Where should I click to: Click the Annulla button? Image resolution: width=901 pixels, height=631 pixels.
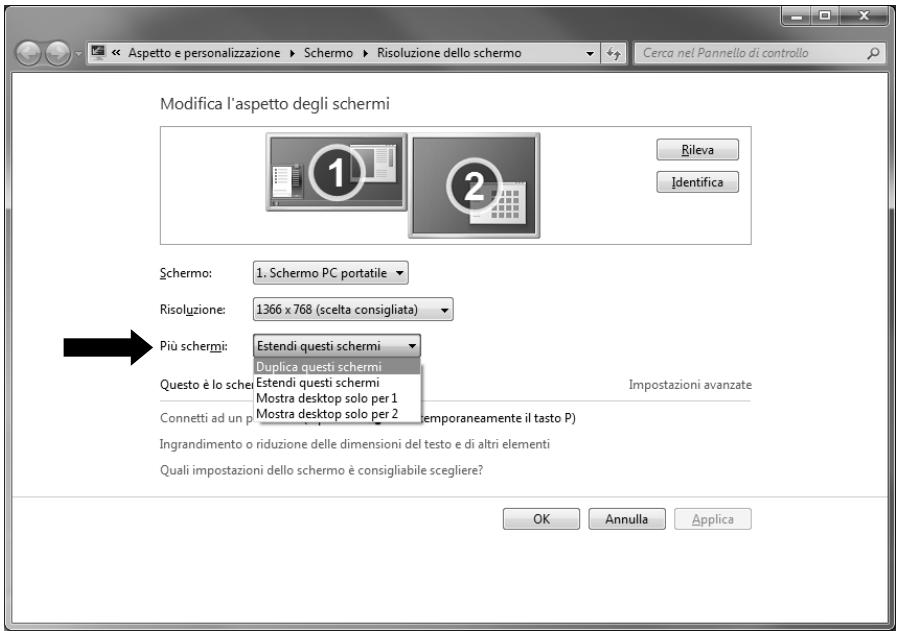point(627,519)
